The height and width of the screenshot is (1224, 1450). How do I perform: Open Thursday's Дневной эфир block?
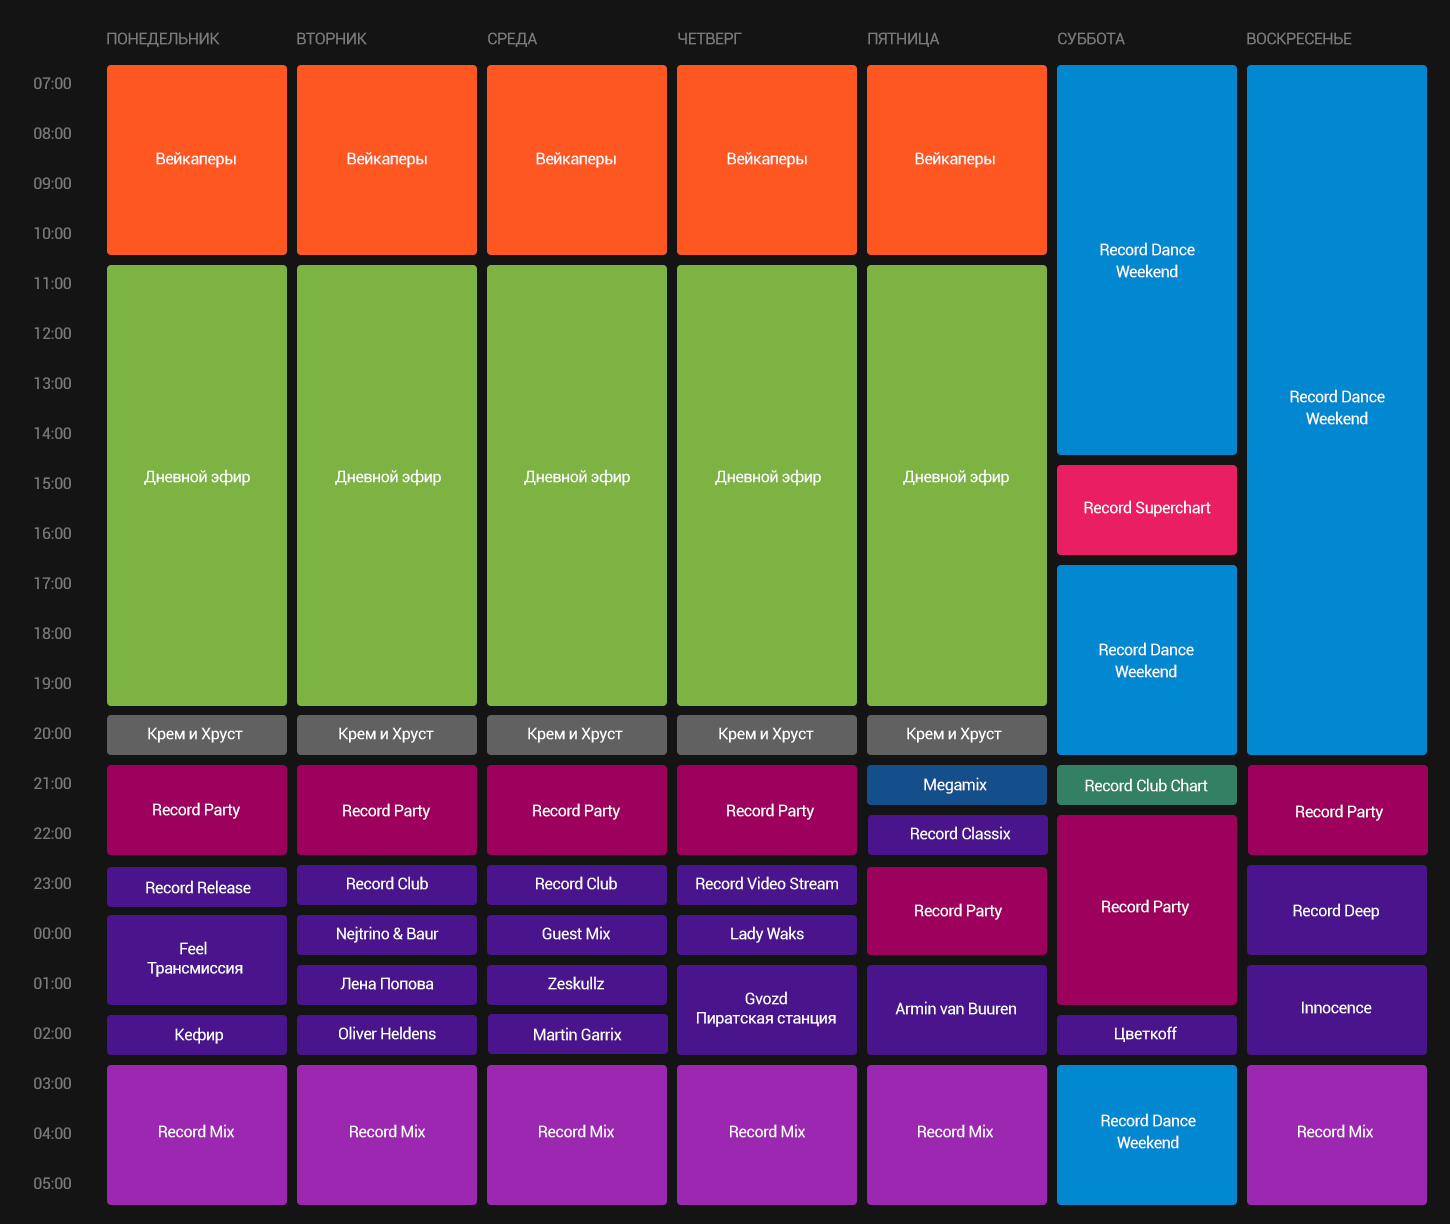[767, 485]
